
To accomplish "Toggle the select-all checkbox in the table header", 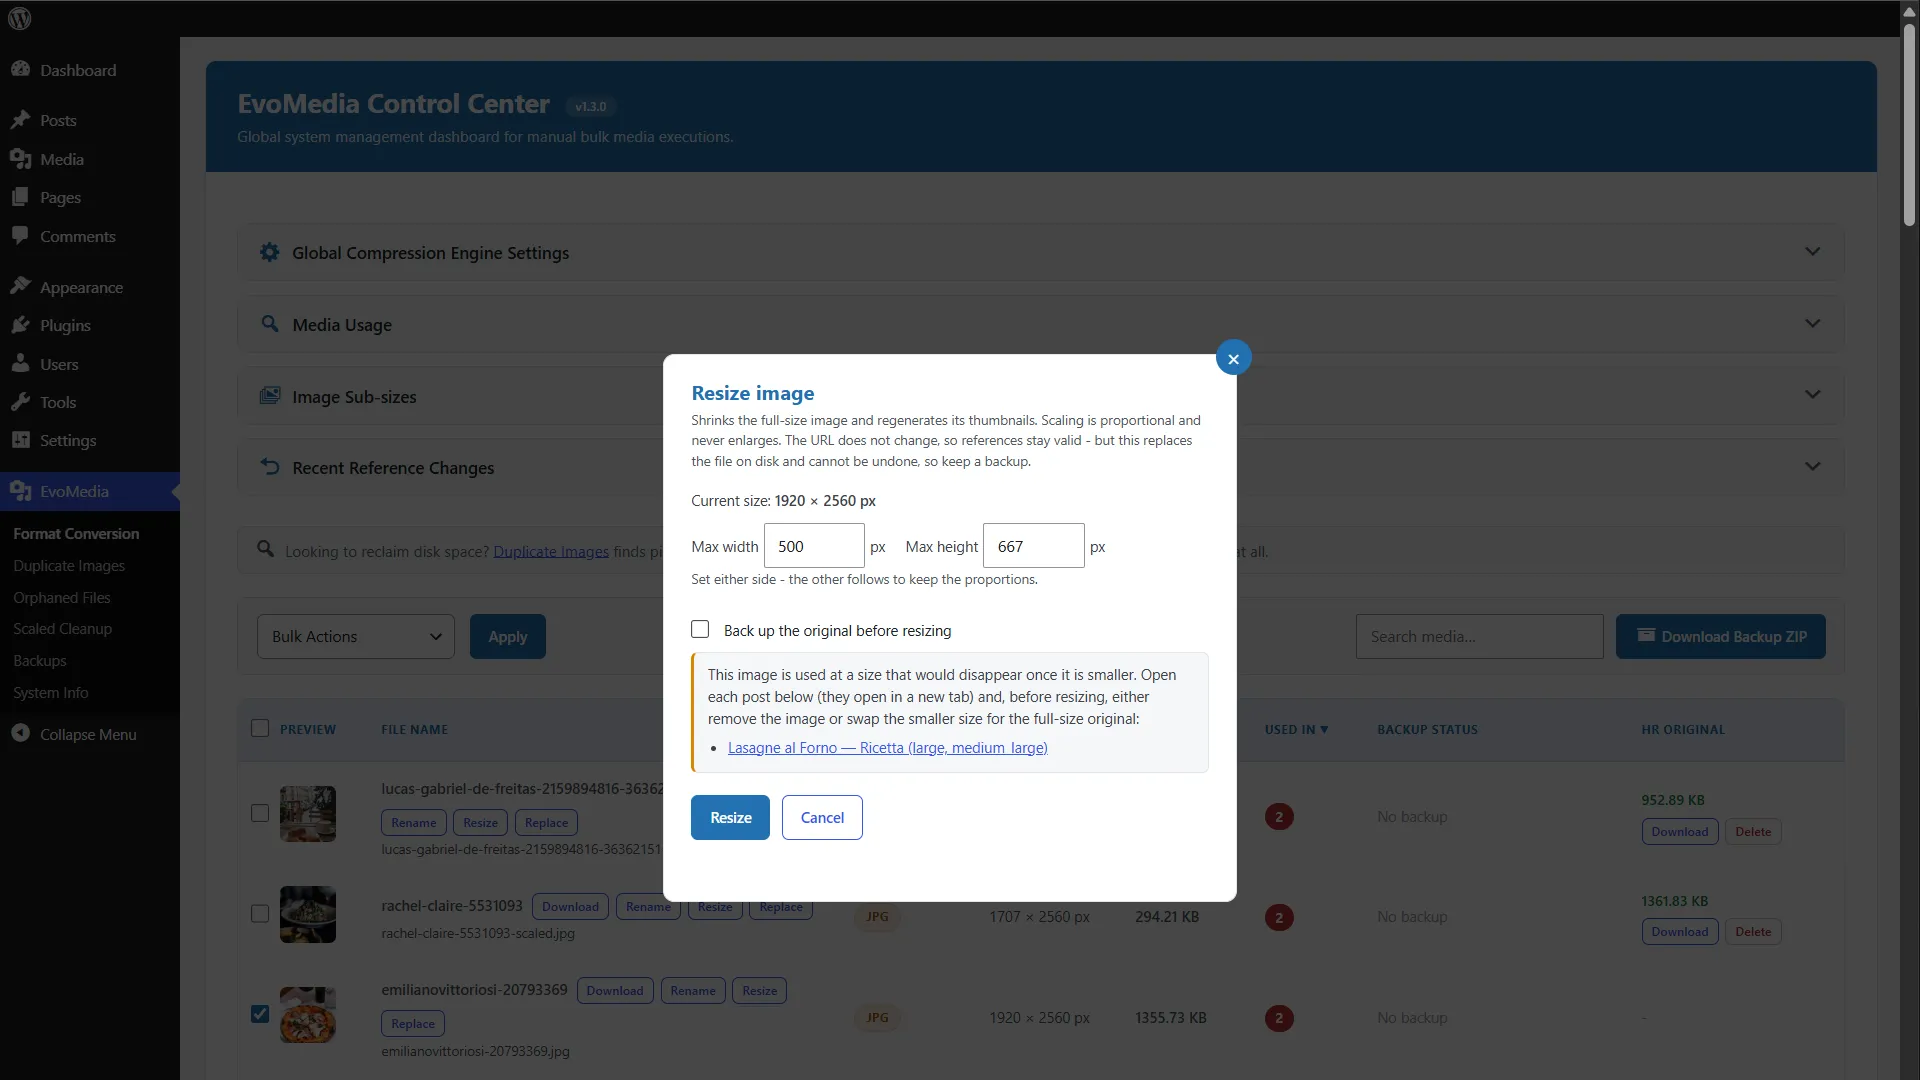I will [260, 728].
